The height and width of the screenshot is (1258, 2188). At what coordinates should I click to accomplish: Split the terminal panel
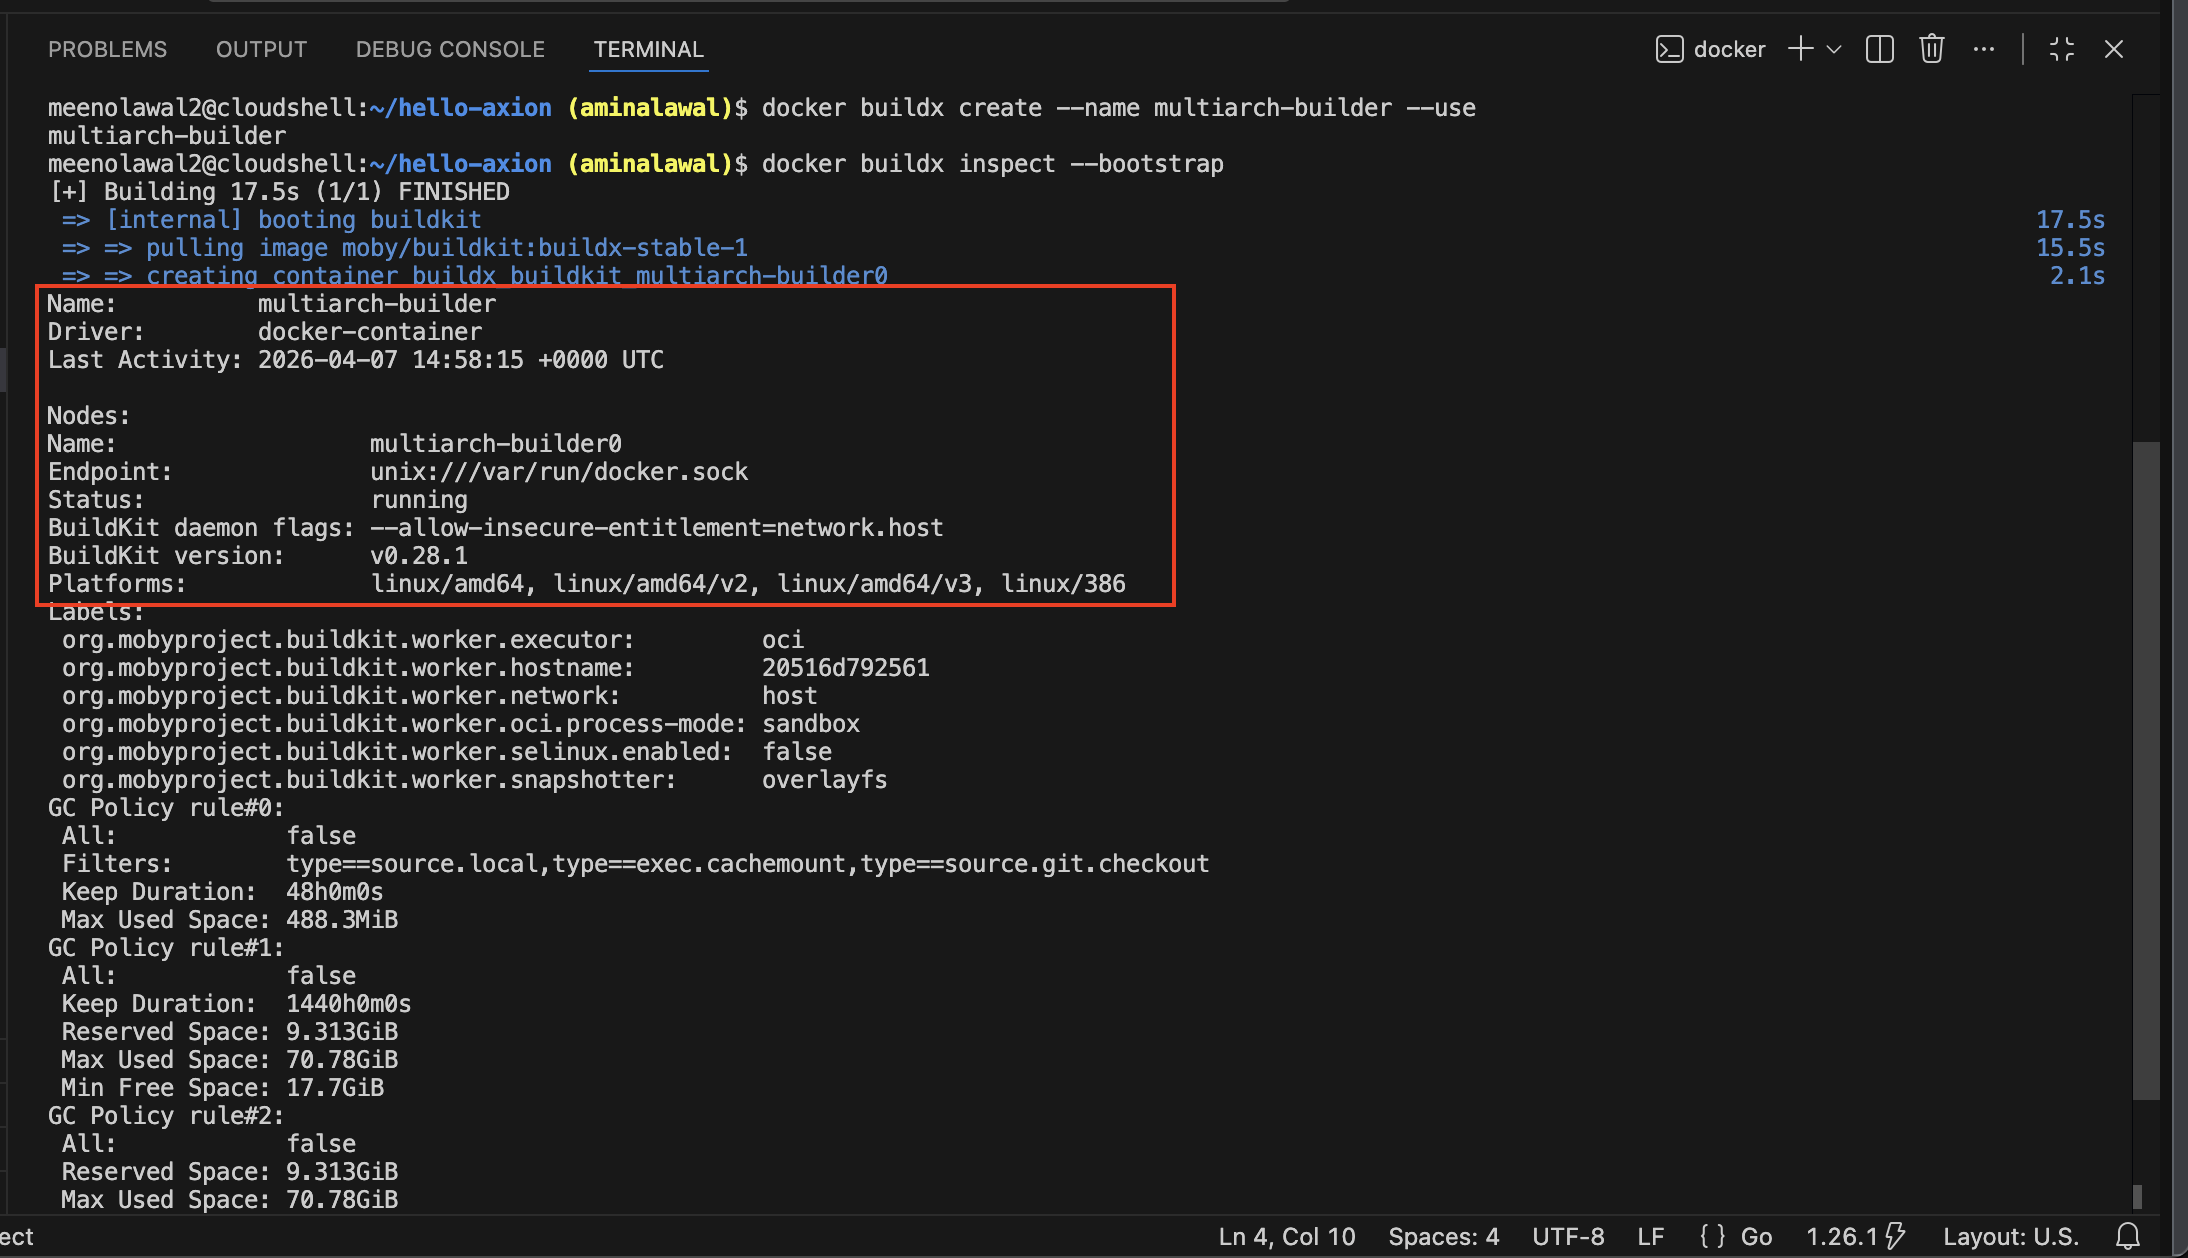pyautogui.click(x=1880, y=49)
